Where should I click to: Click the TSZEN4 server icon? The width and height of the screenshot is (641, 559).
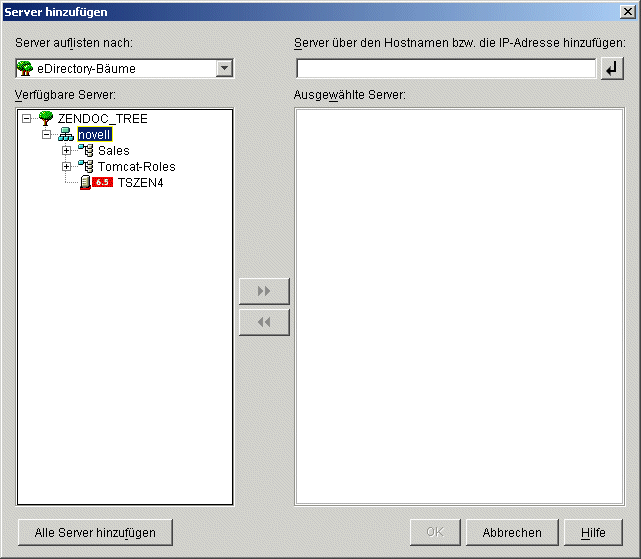click(x=85, y=182)
